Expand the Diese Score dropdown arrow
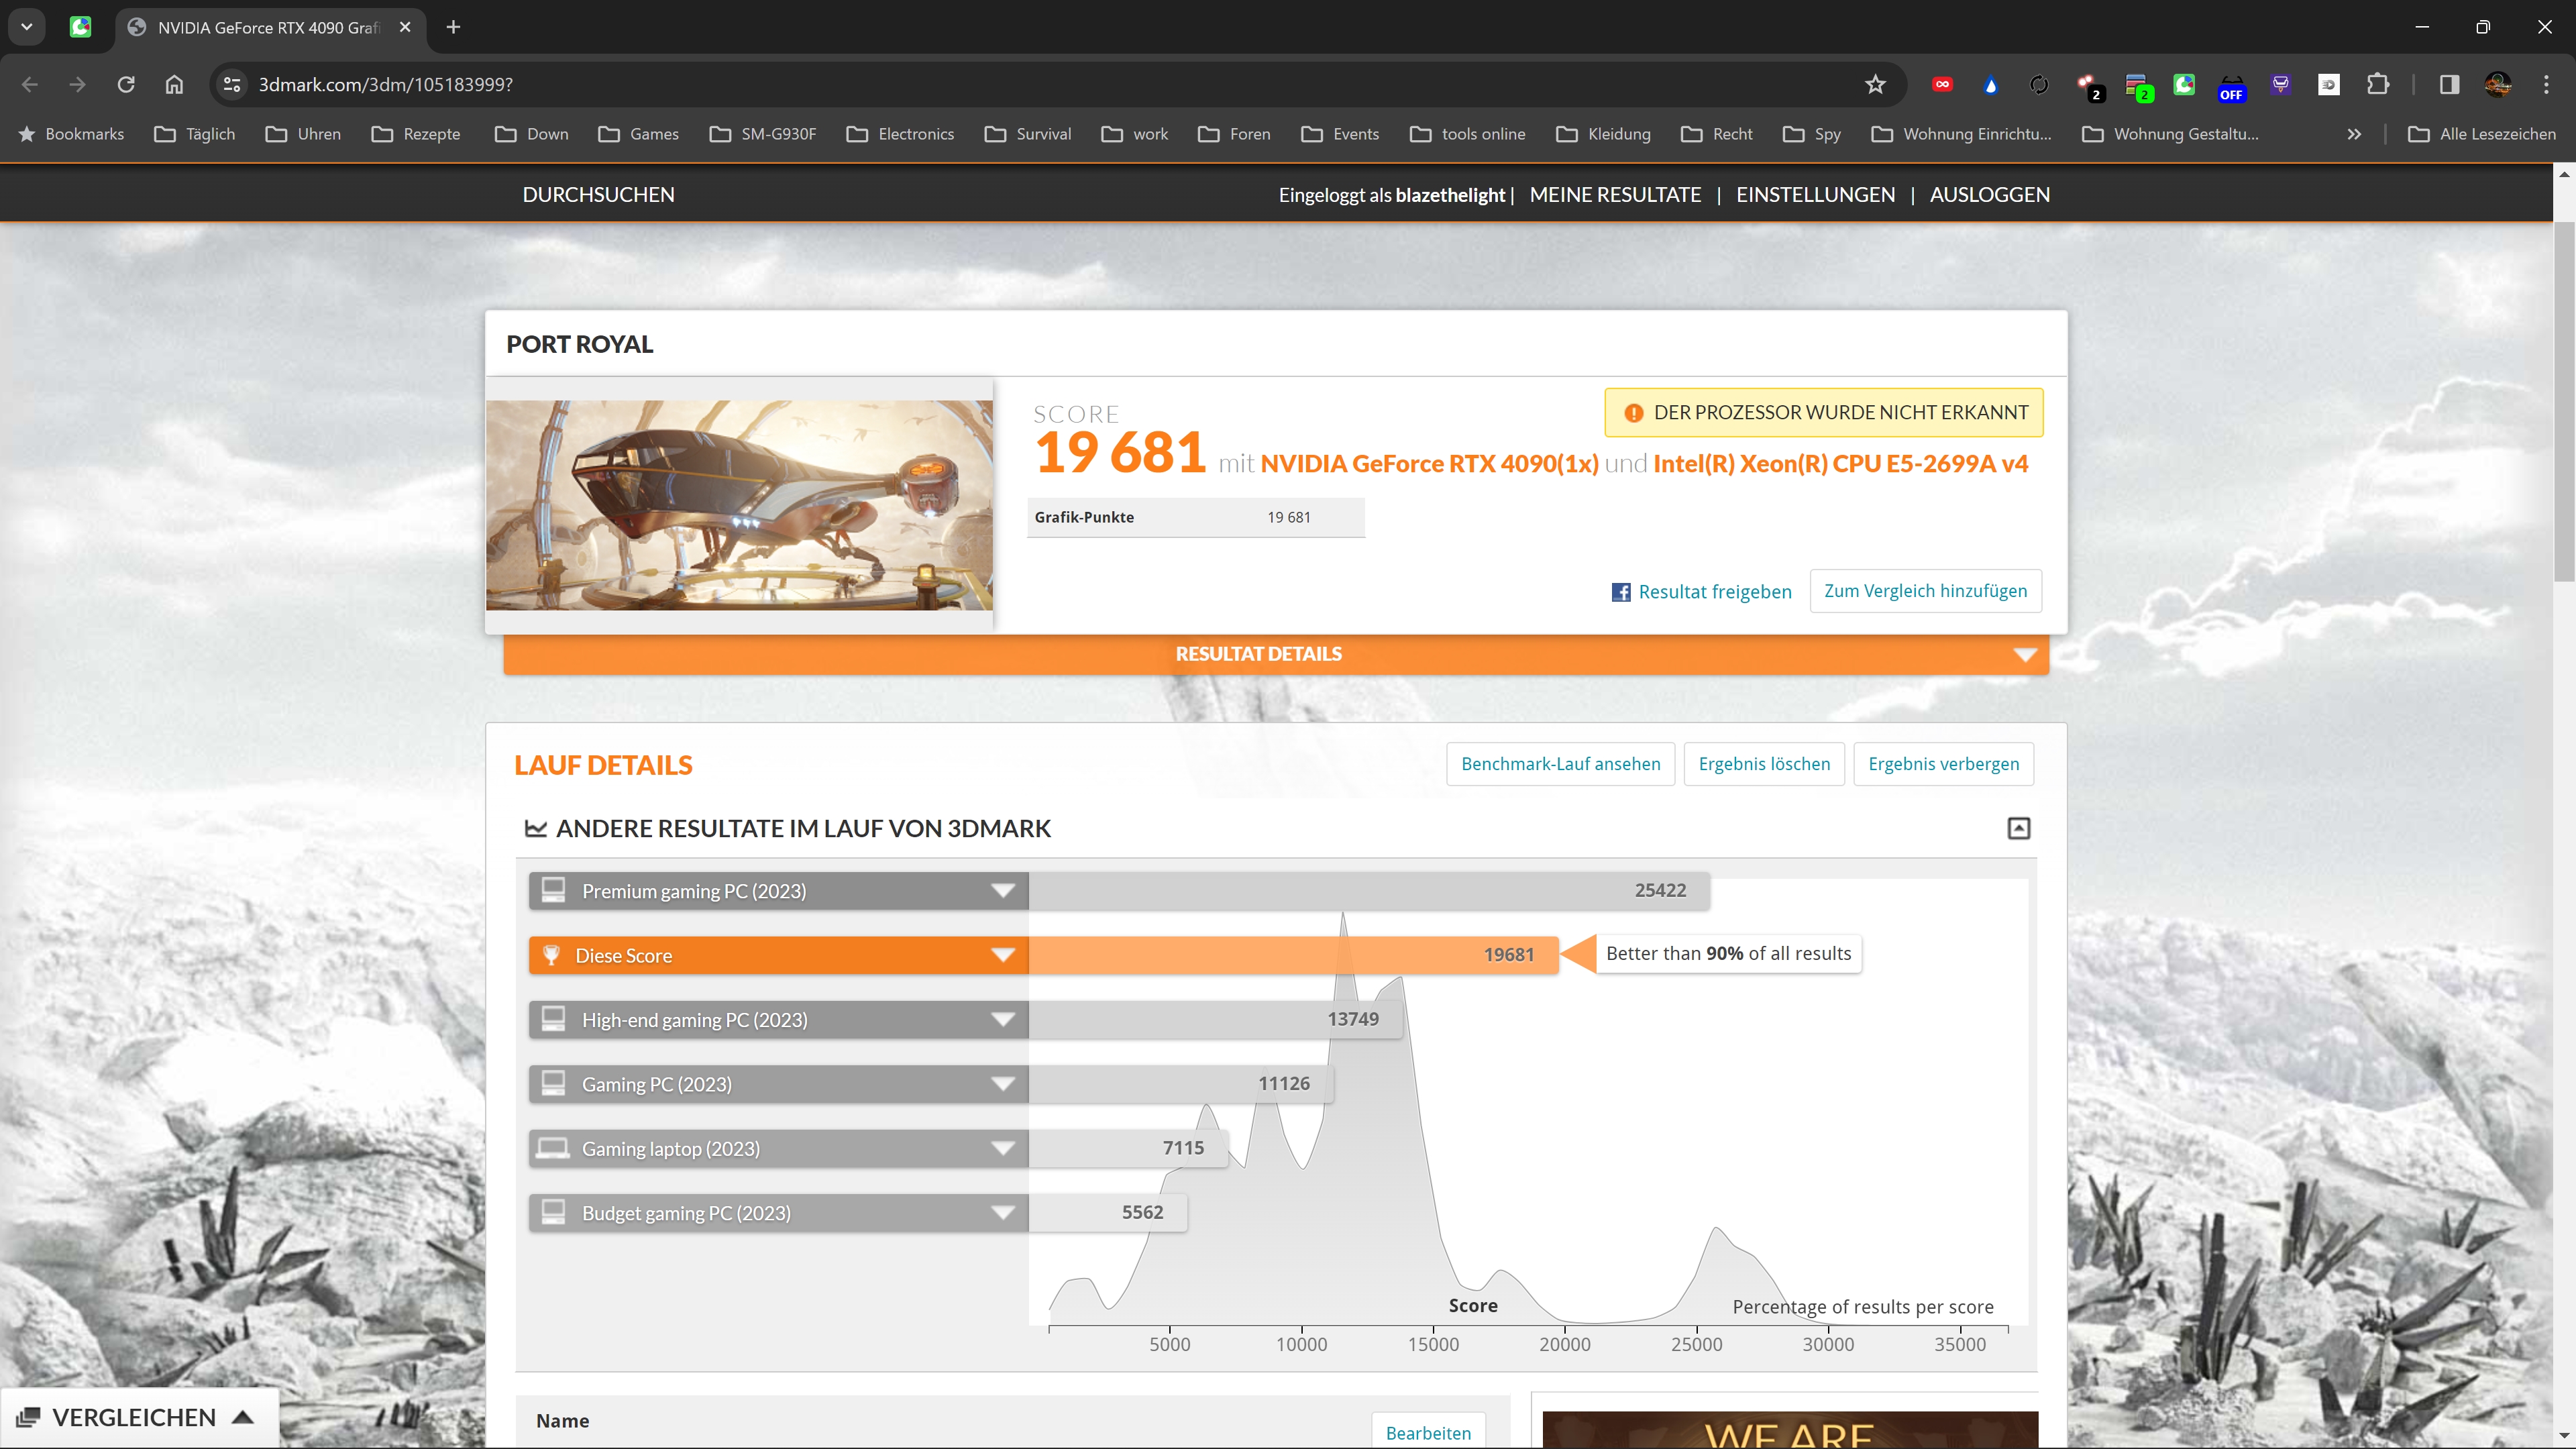Image resolution: width=2576 pixels, height=1449 pixels. click(x=1003, y=955)
